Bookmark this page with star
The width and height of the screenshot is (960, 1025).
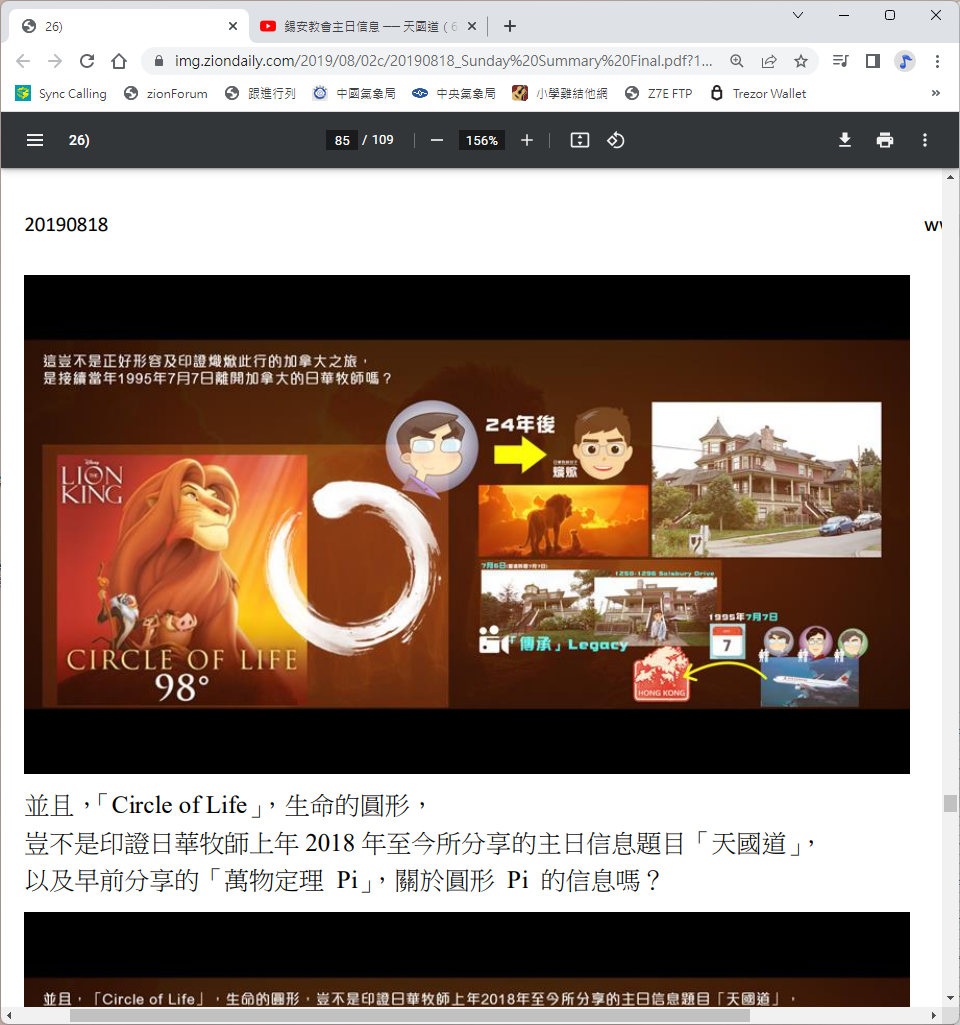[801, 61]
